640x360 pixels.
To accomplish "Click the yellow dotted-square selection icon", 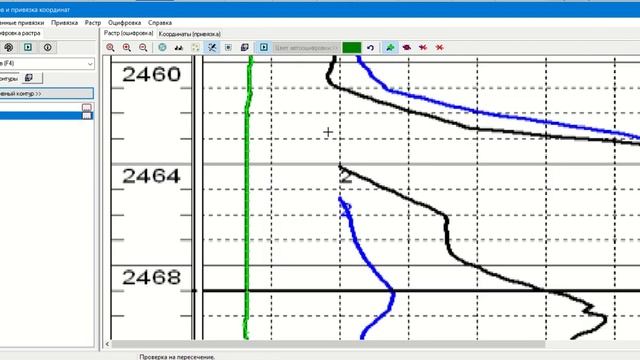I will click(x=196, y=47).
